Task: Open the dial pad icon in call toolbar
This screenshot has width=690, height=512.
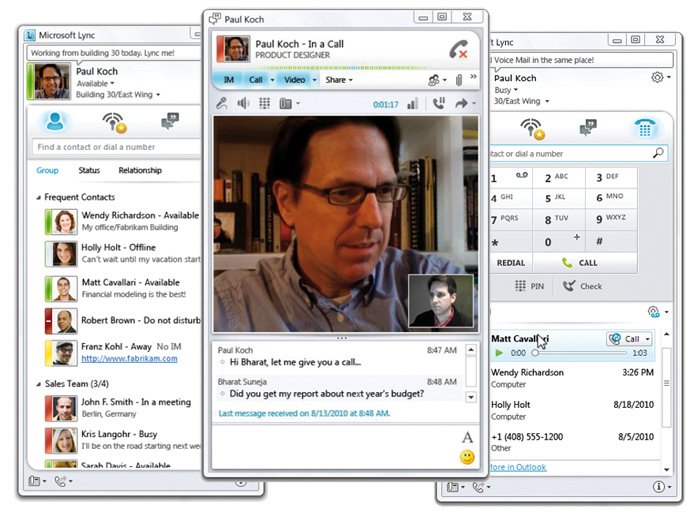Action: coord(265,103)
